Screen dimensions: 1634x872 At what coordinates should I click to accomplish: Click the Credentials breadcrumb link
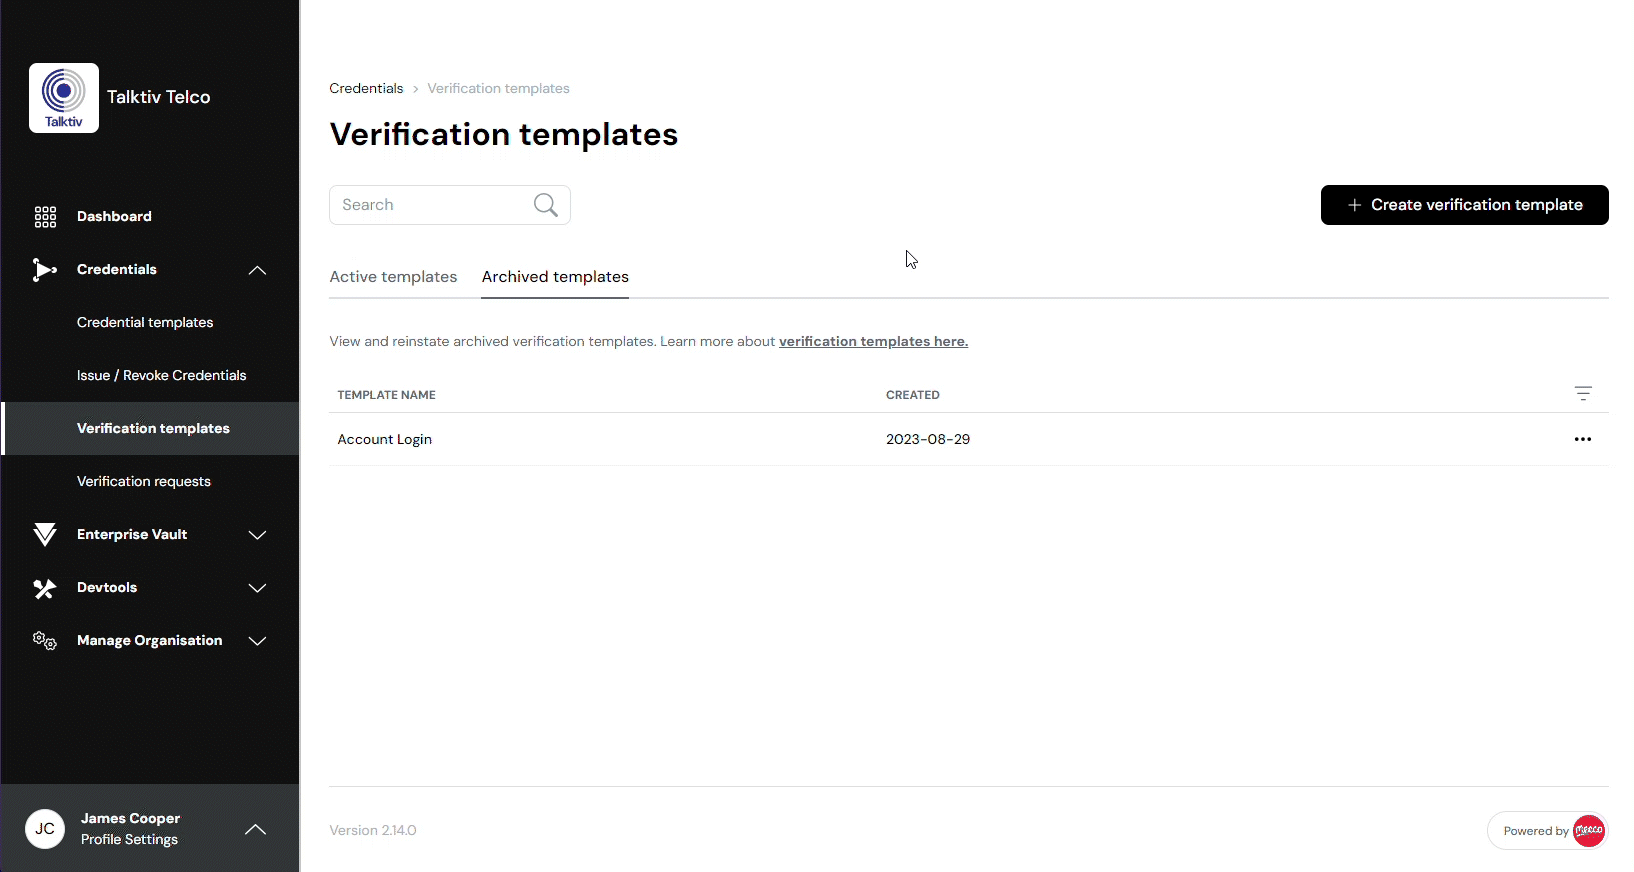coord(366,88)
